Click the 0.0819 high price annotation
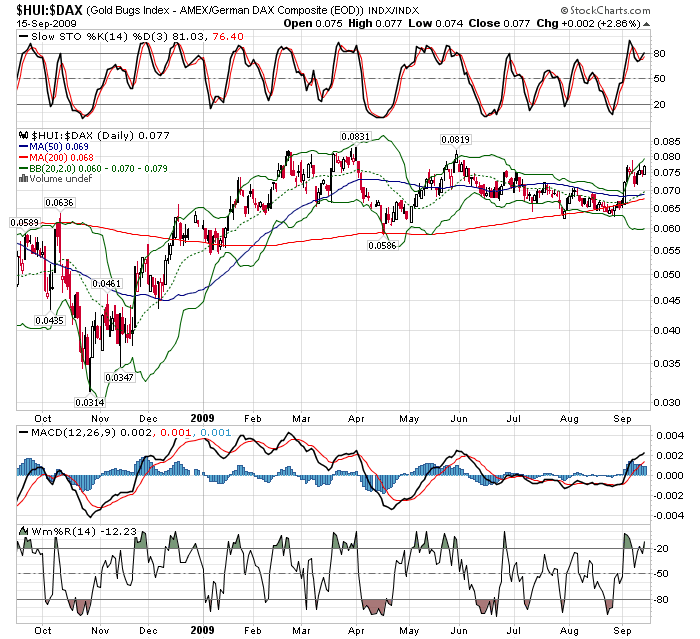Screen dimensions: 700x639 (456, 139)
